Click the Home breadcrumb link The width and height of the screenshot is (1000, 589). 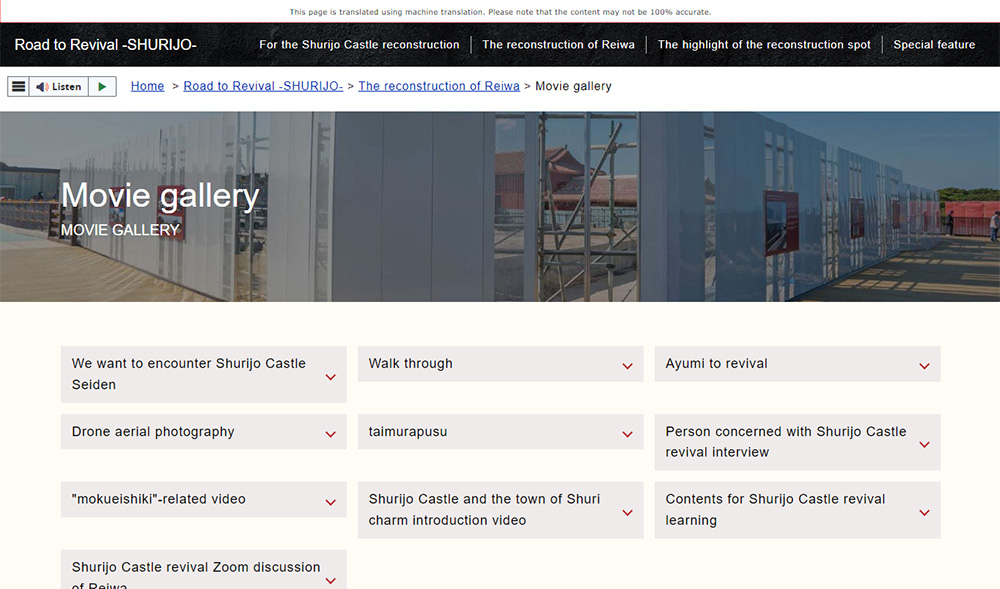click(x=147, y=86)
